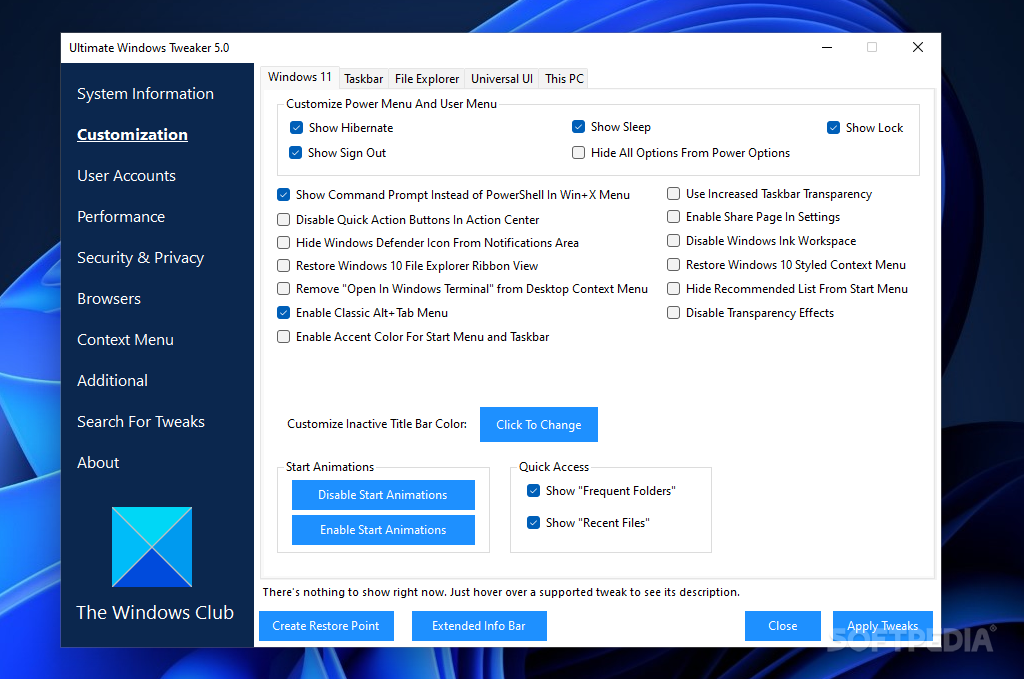This screenshot has height=679, width=1024.
Task: Open Security & Privacy section
Action: 140,258
